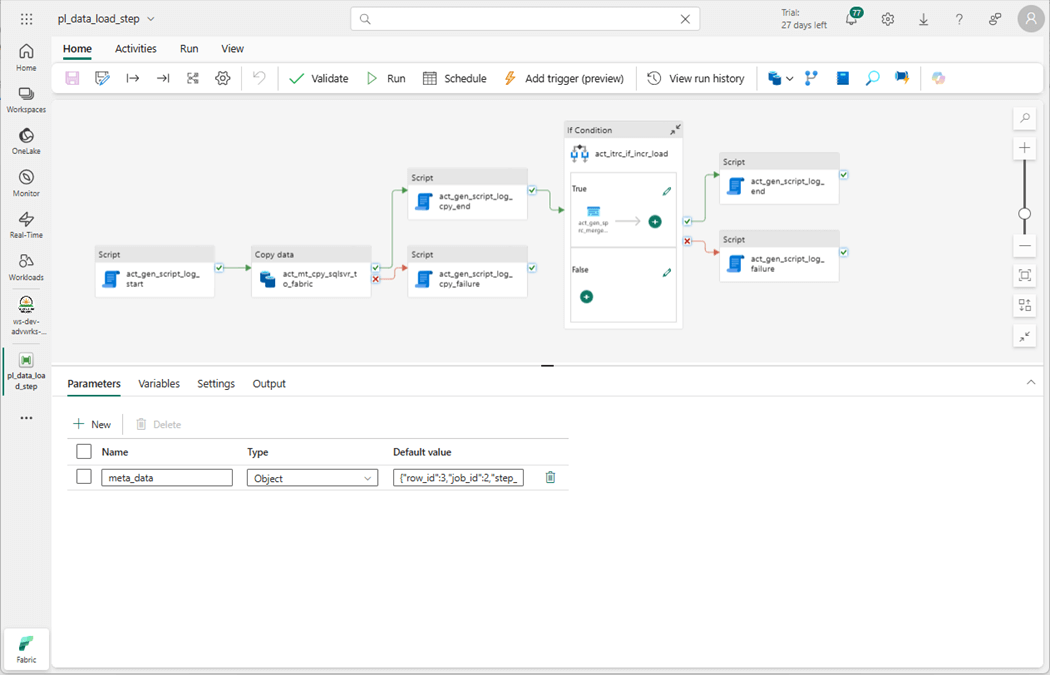Click the Validate button

coord(318,78)
